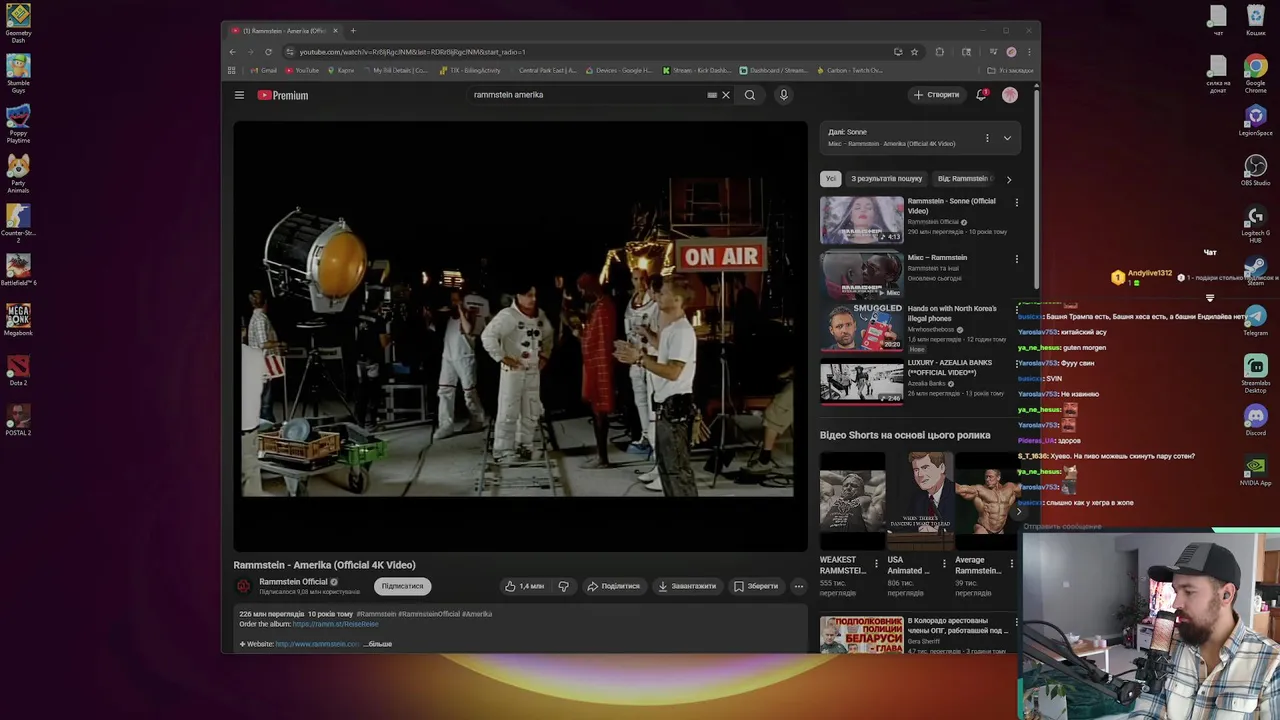Click the Підписатися subscribe button
Image resolution: width=1280 pixels, height=720 pixels.
[402, 586]
